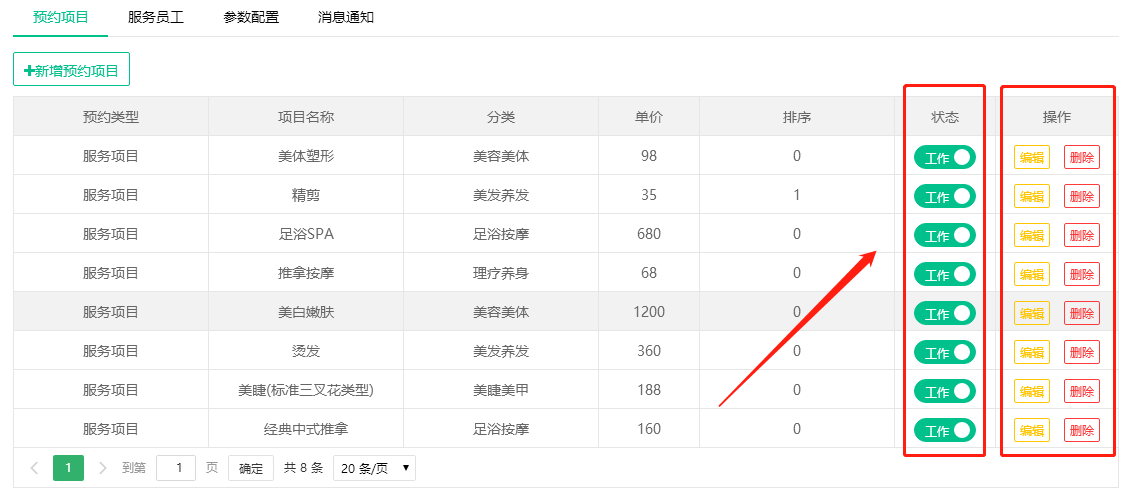
Task: Click the 足浴SPA project name cell
Action: click(x=306, y=233)
